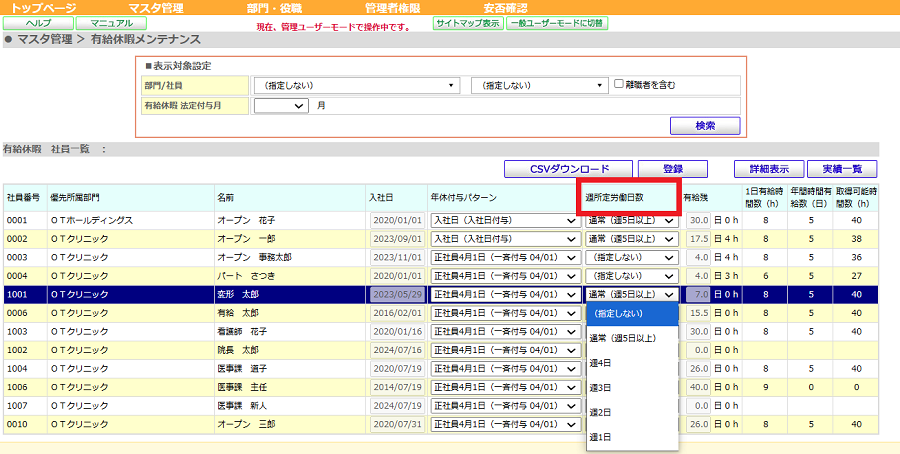Click the department ＯＴホールディングス
This screenshot has width=900, height=454.
[92, 220]
